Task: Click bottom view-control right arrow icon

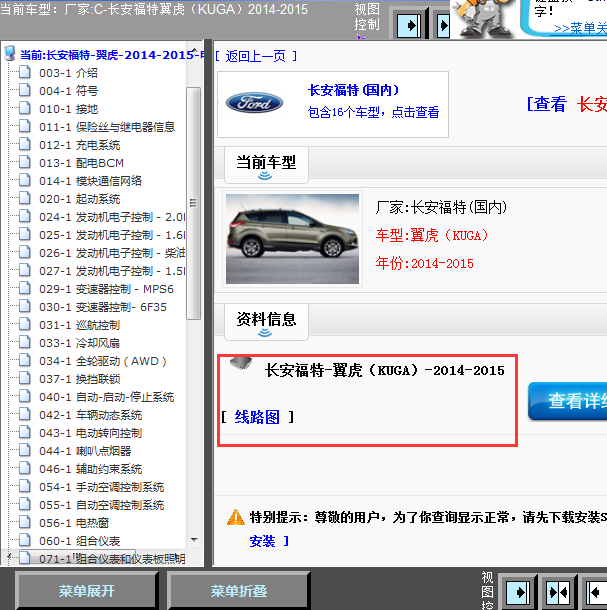Action: 518,593
